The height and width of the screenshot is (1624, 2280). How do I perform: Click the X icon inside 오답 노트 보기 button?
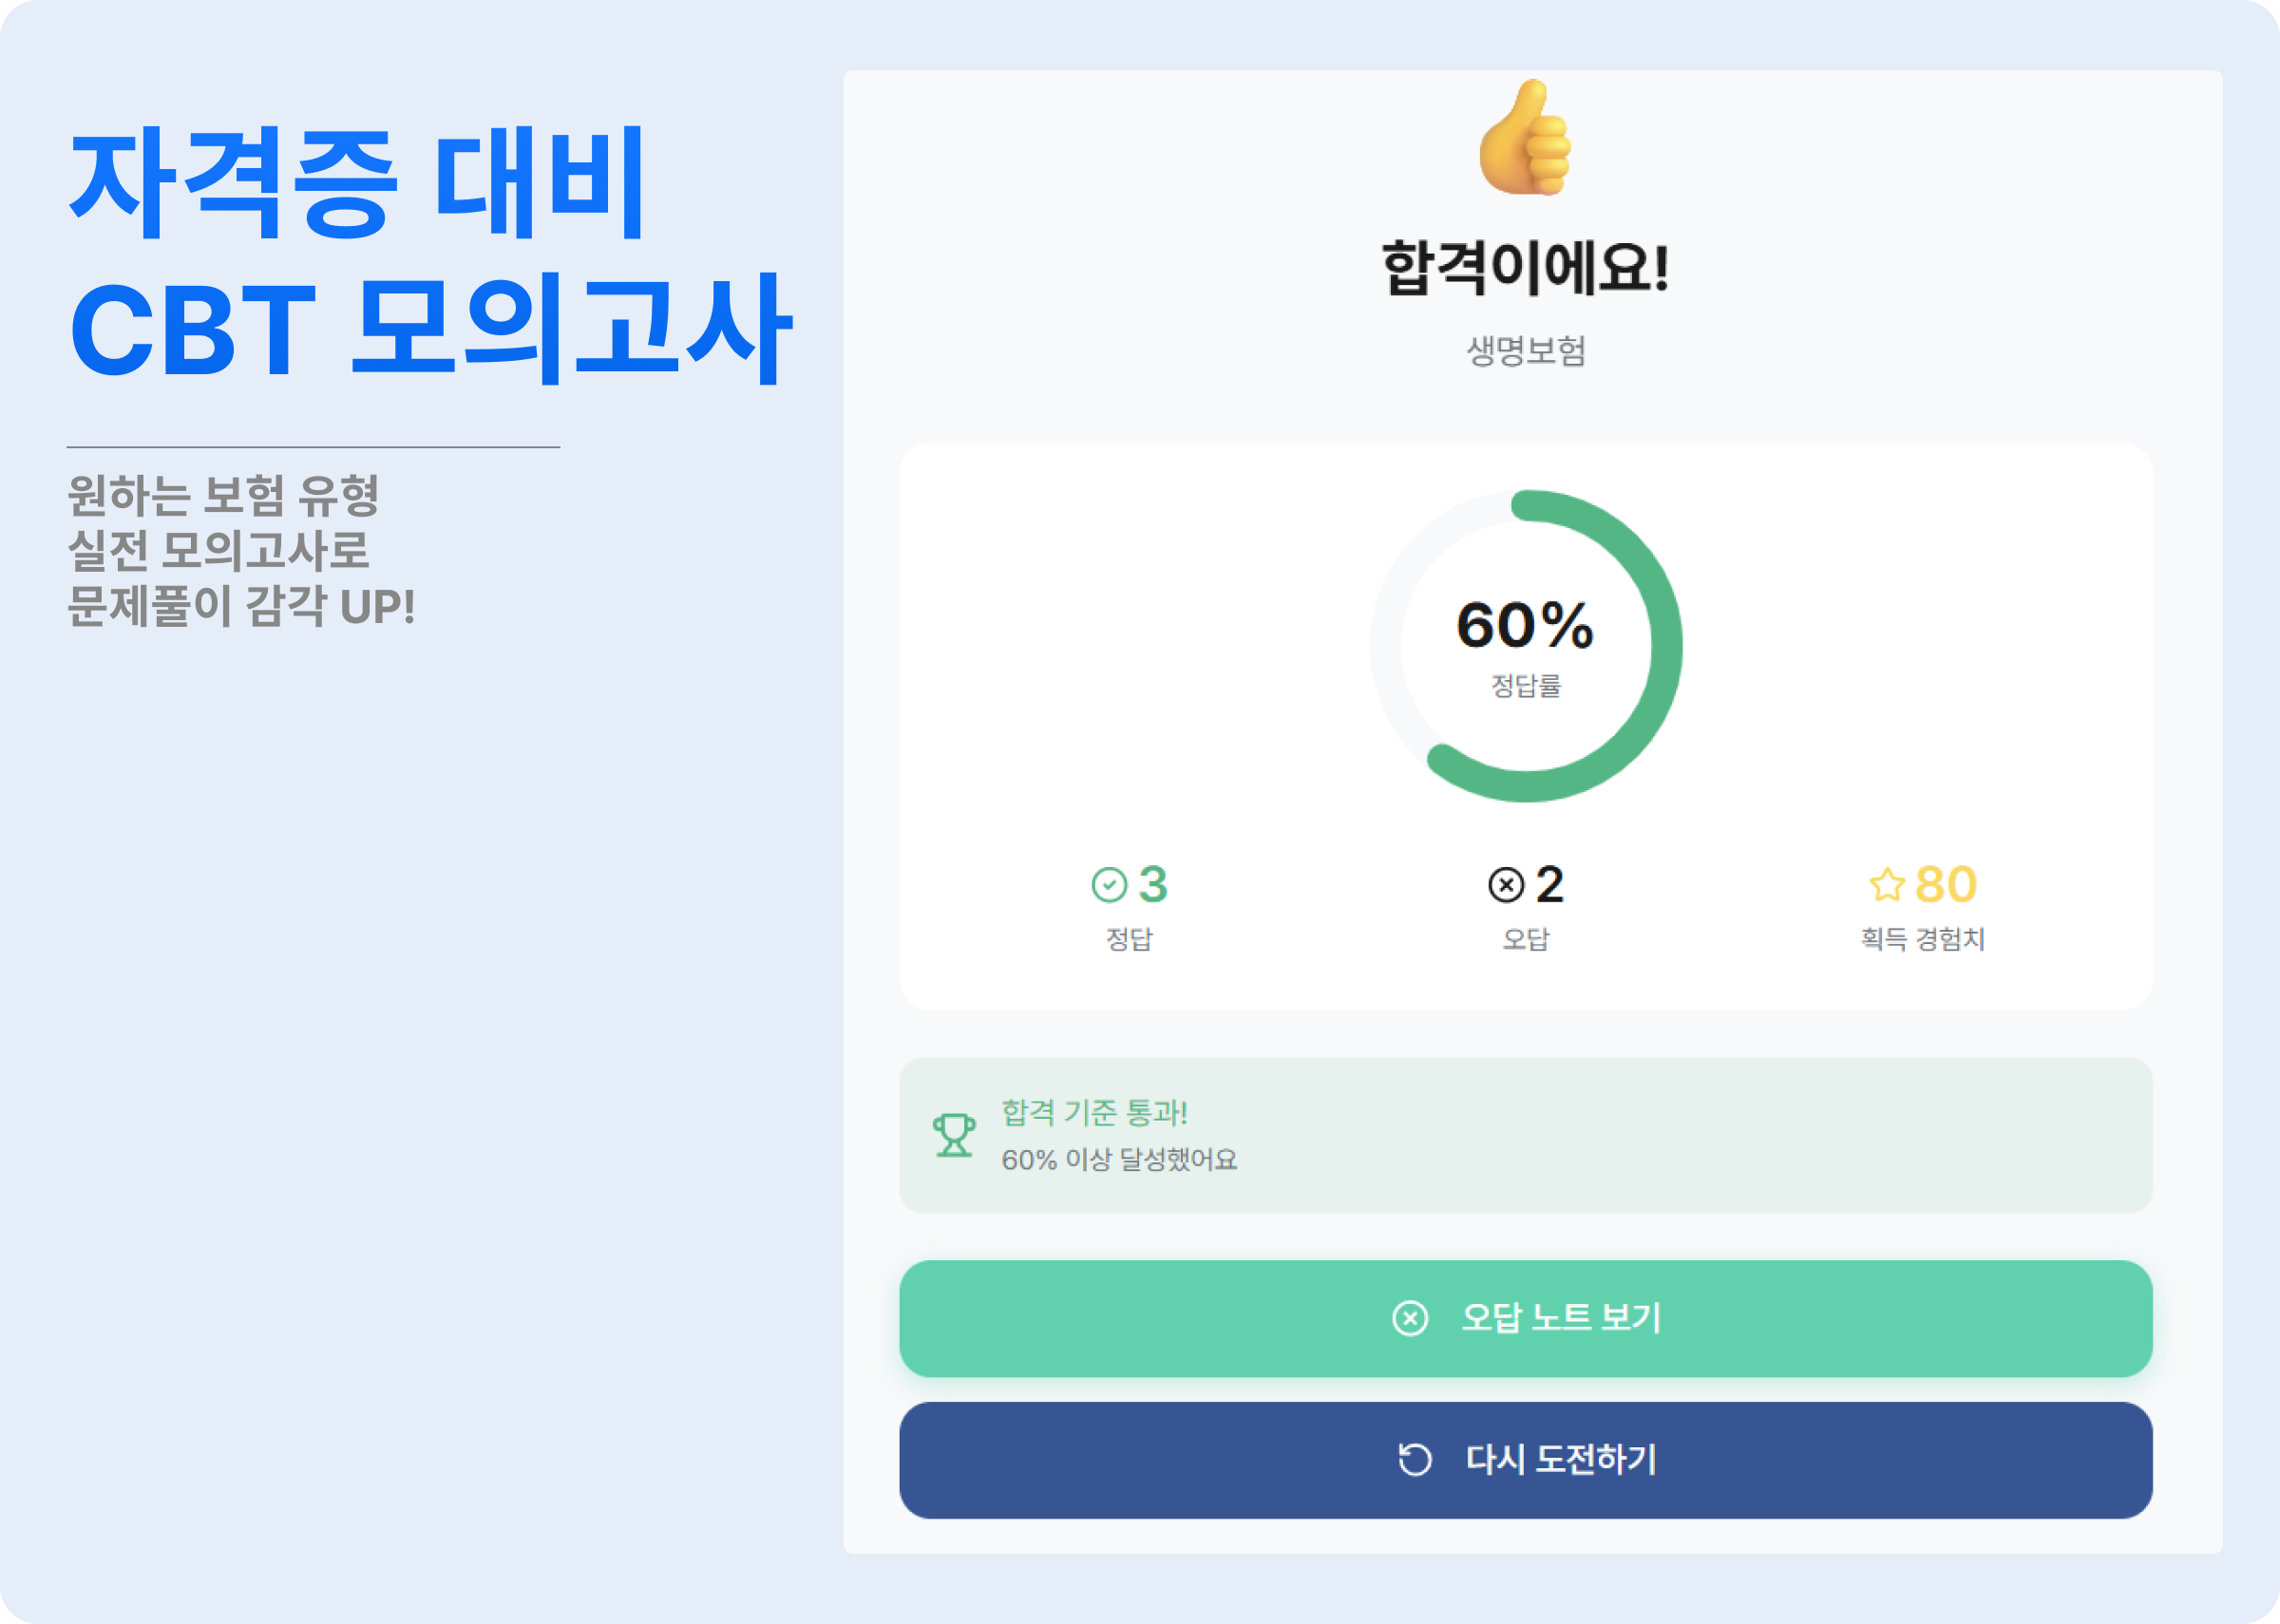(x=1410, y=1320)
